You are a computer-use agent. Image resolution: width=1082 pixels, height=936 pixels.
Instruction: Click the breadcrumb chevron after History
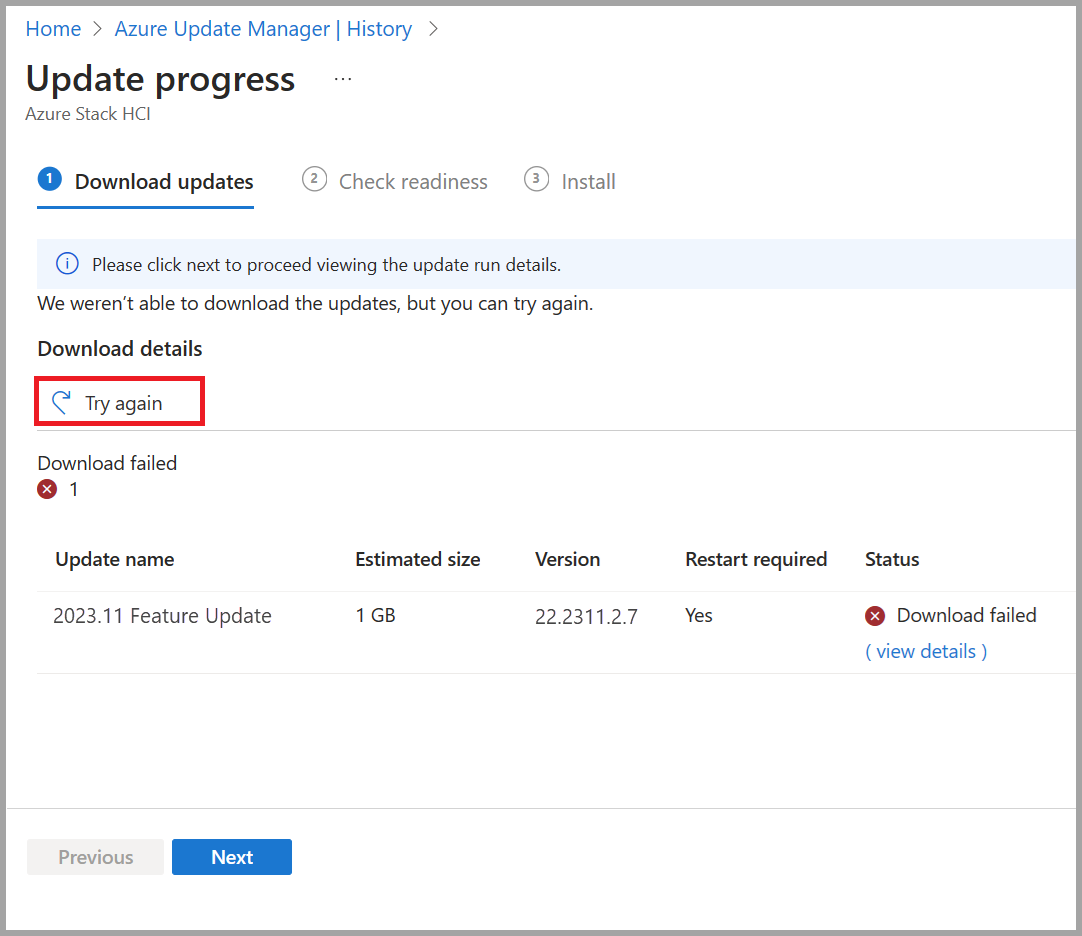pos(433,29)
